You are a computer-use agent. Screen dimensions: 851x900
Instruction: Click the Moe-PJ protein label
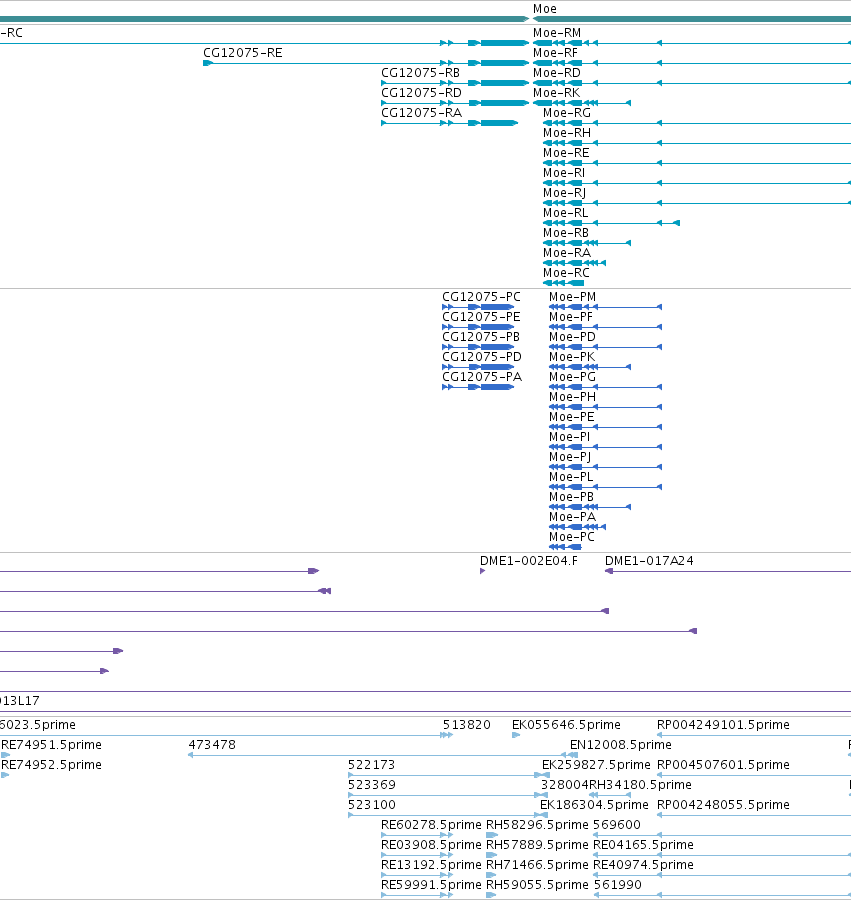click(x=570, y=457)
